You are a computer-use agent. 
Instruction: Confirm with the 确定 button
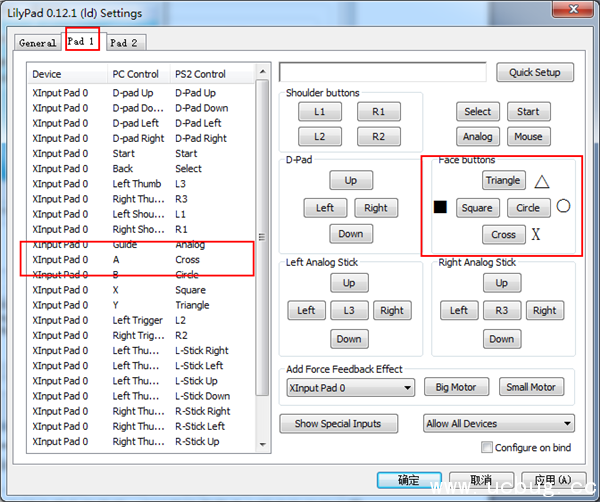click(409, 480)
